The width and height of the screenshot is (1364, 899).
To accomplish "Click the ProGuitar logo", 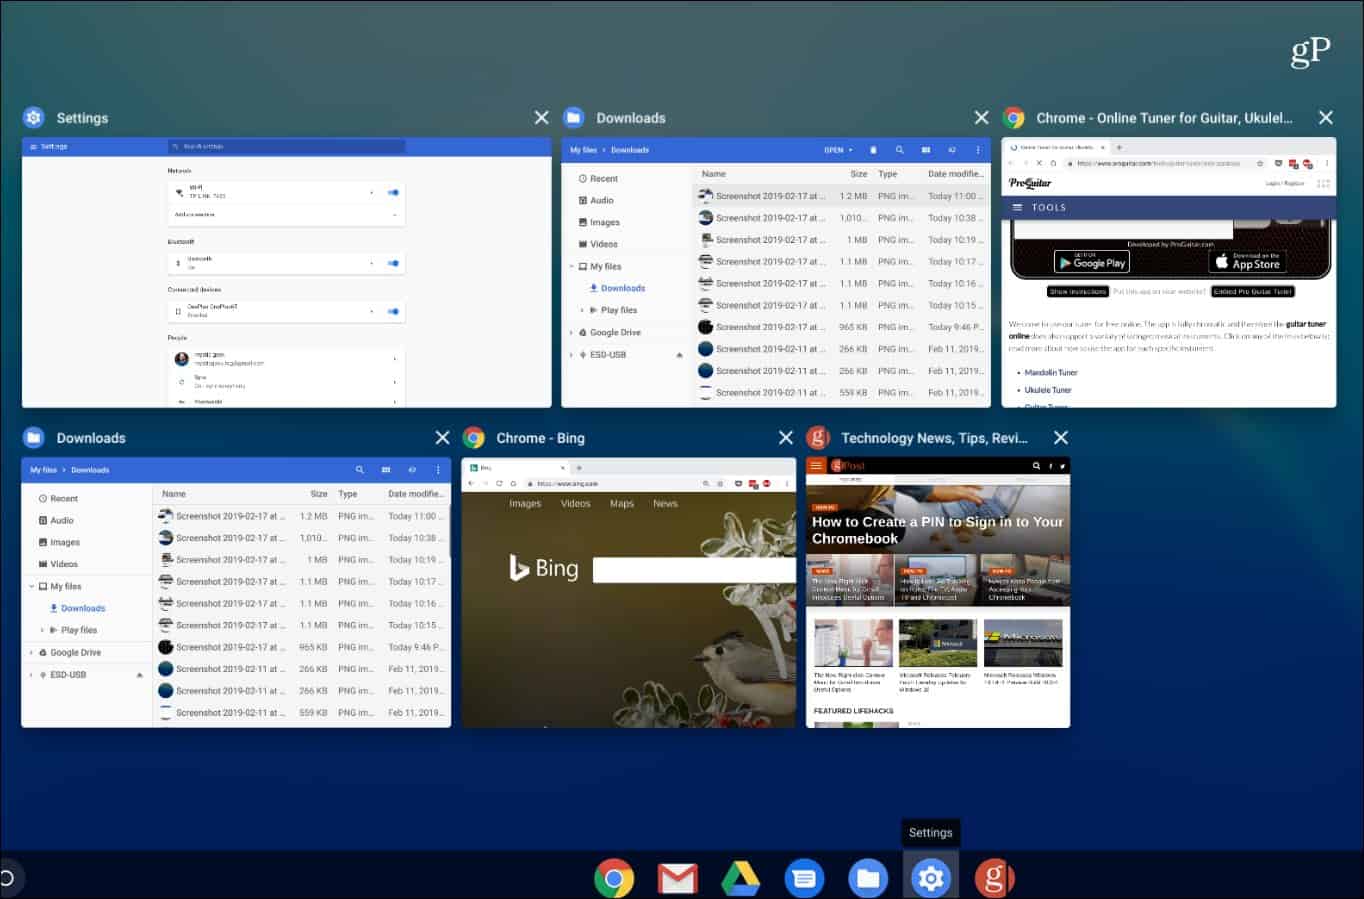I will [1030, 183].
